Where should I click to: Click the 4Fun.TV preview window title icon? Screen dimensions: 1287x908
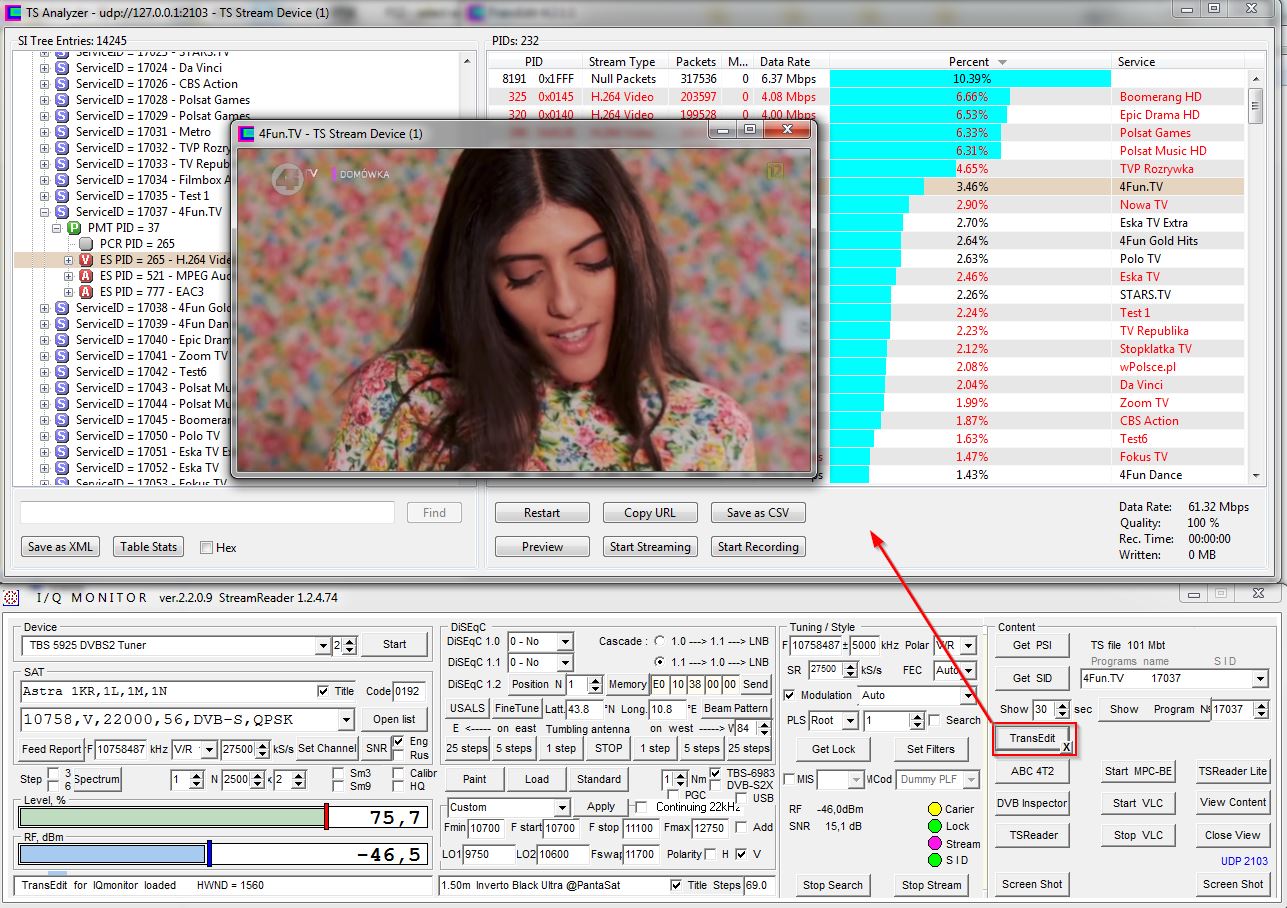point(246,132)
